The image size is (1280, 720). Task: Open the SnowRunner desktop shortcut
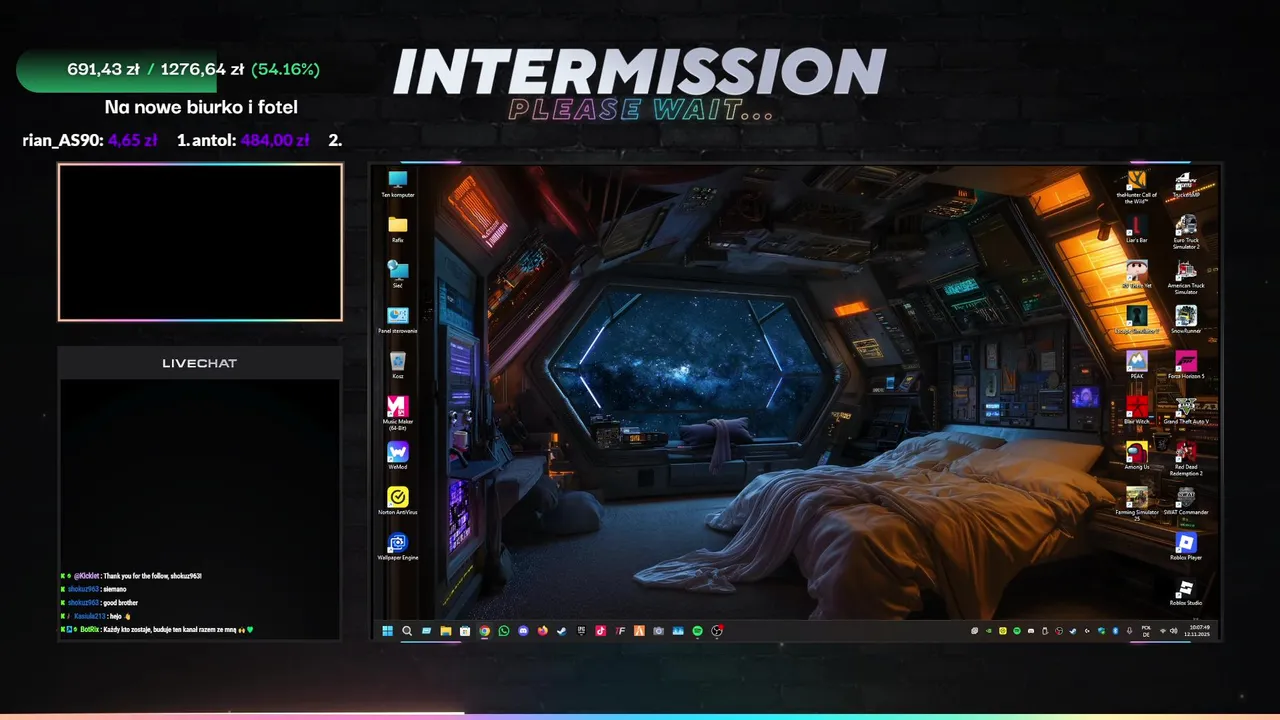[x=1185, y=320]
